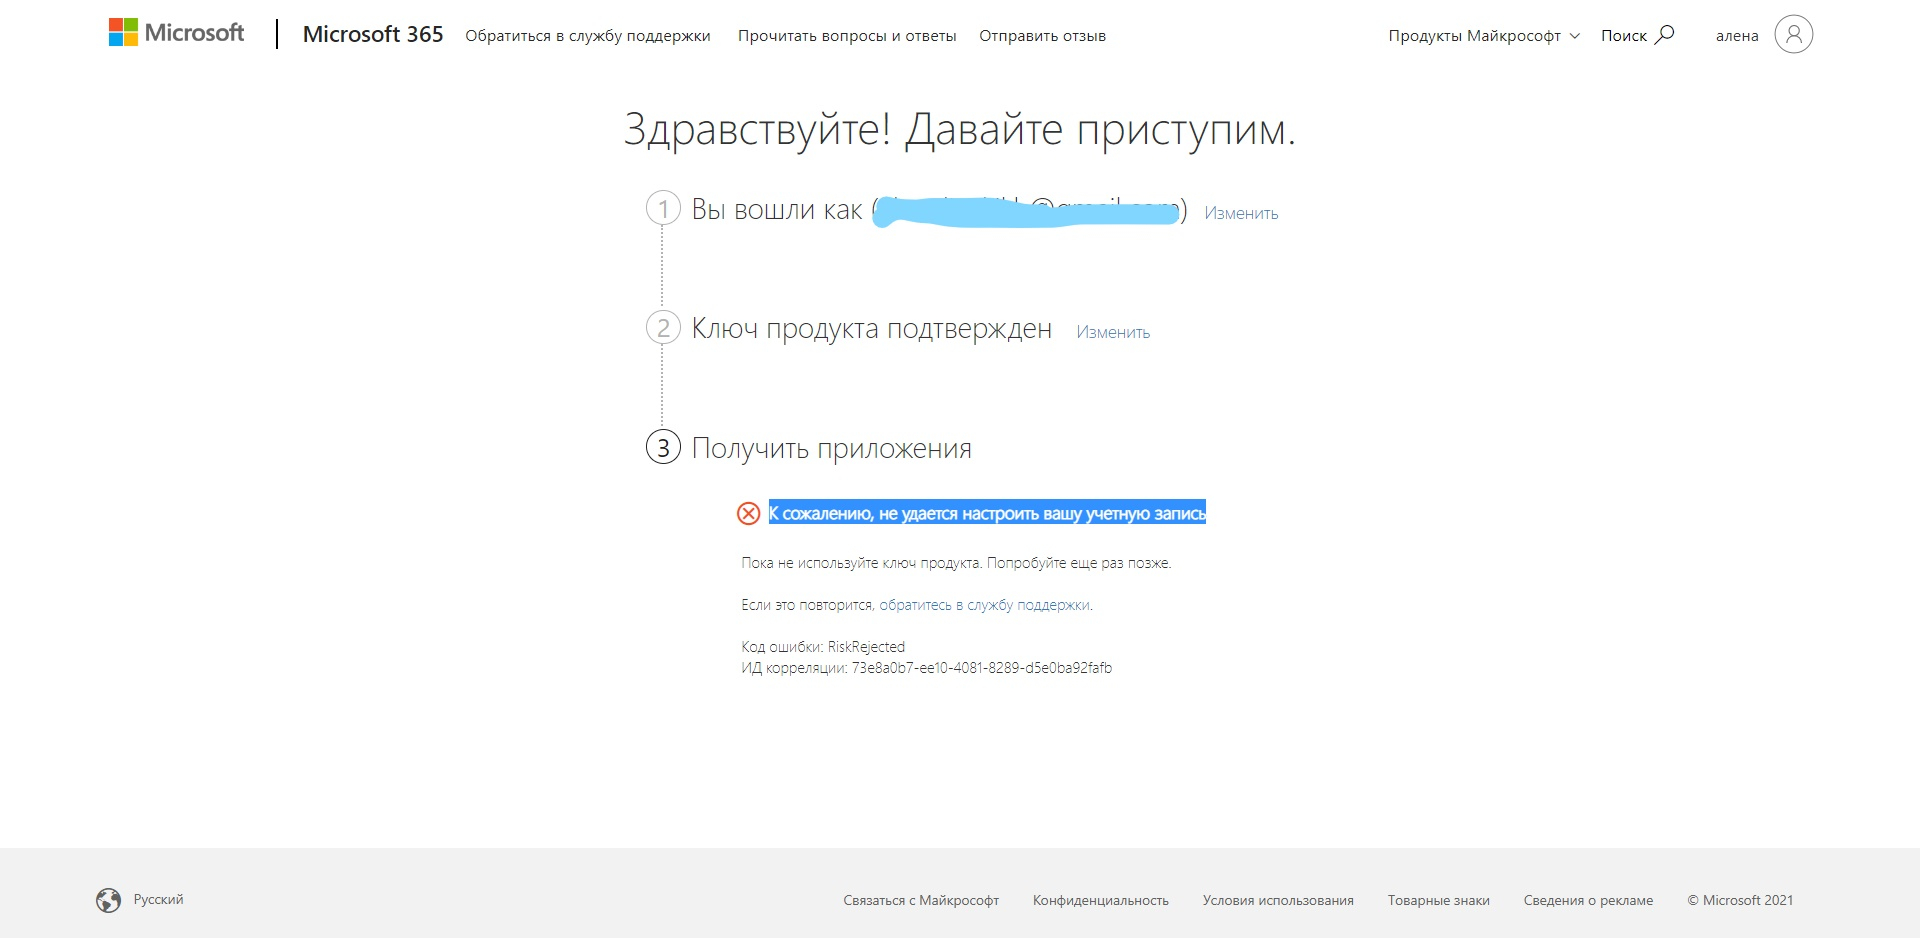Click Изменить next to product key confirmed
This screenshot has width=1920, height=938.
pos(1113,332)
